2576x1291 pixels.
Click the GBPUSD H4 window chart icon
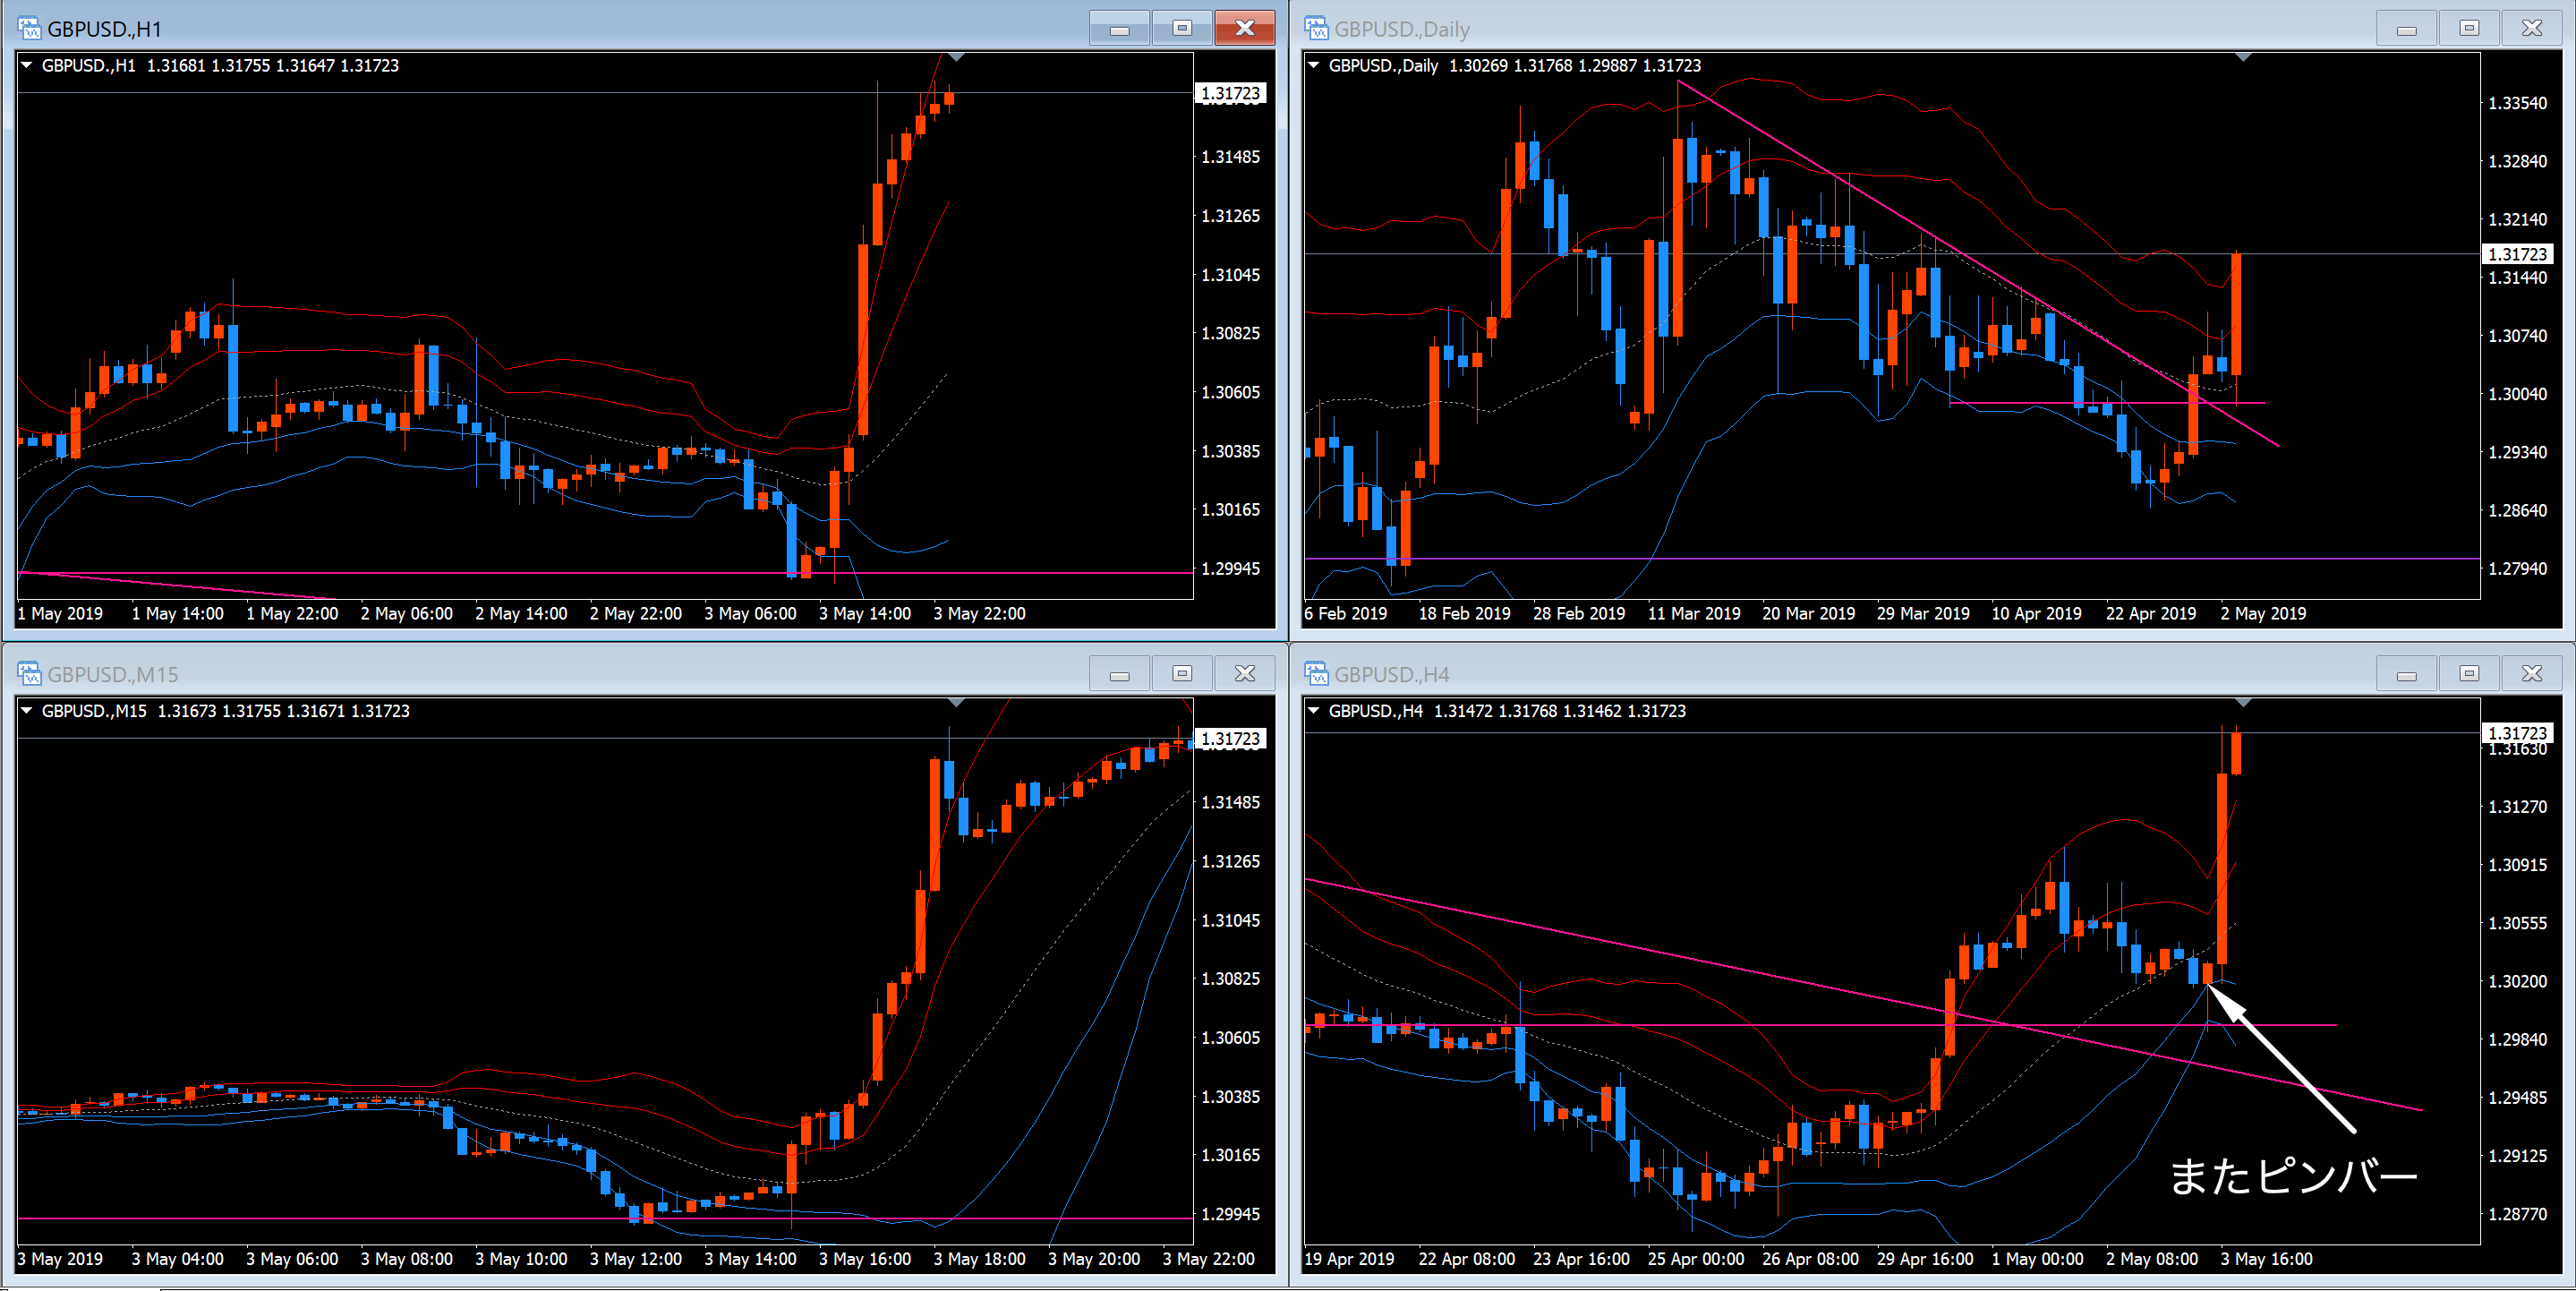(x=1316, y=674)
